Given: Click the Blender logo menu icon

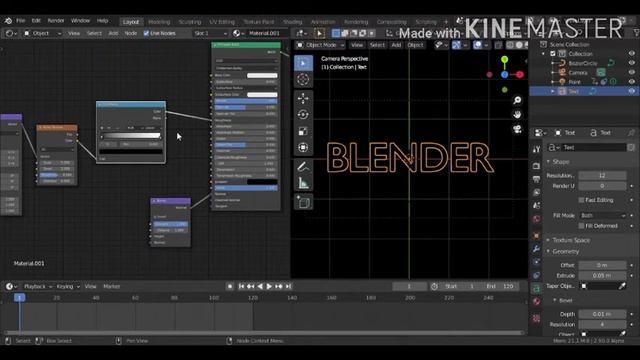Looking at the screenshot, I should pyautogui.click(x=8, y=20).
